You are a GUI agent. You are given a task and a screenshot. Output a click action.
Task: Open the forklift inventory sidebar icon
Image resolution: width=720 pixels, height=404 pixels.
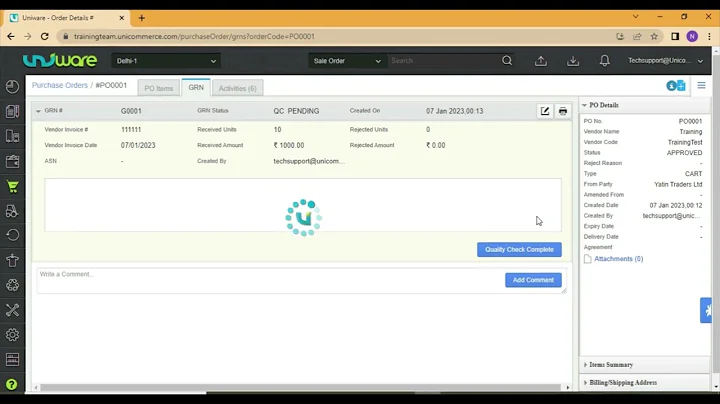point(12,211)
